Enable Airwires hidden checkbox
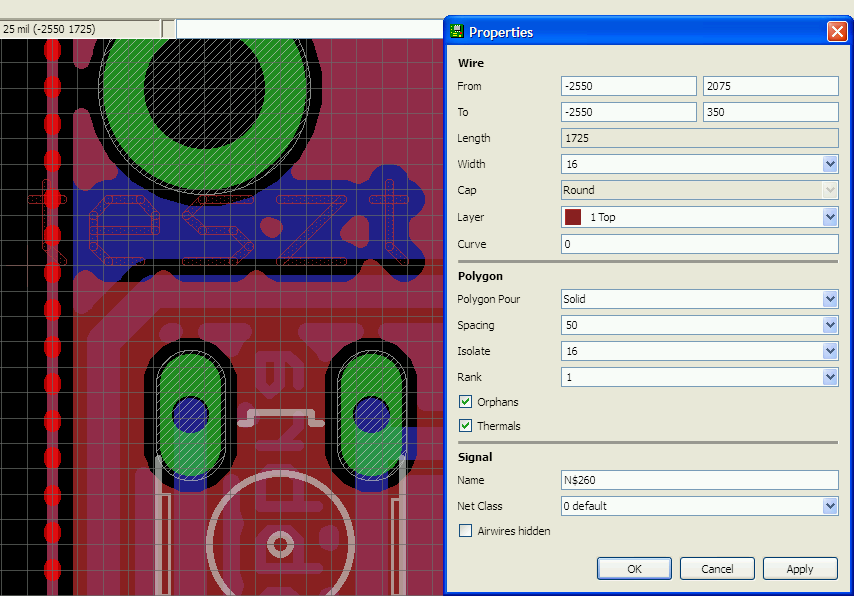 click(465, 531)
